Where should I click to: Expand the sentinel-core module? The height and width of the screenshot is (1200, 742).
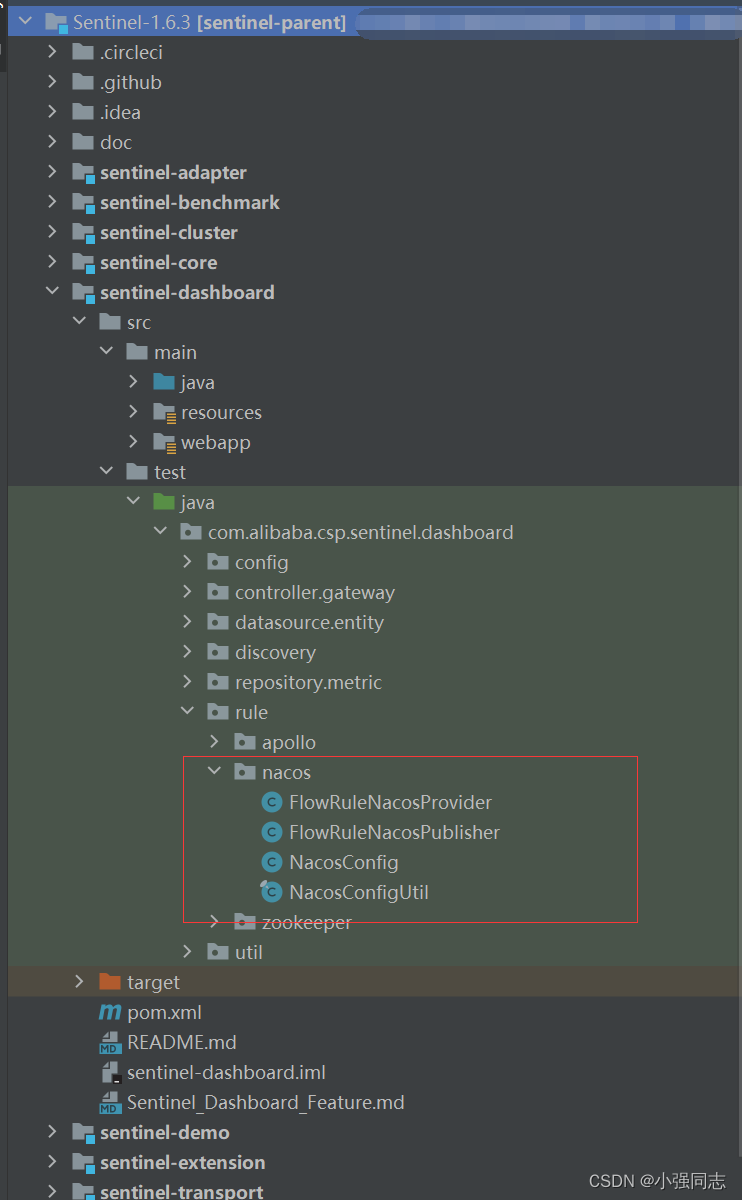[51, 262]
